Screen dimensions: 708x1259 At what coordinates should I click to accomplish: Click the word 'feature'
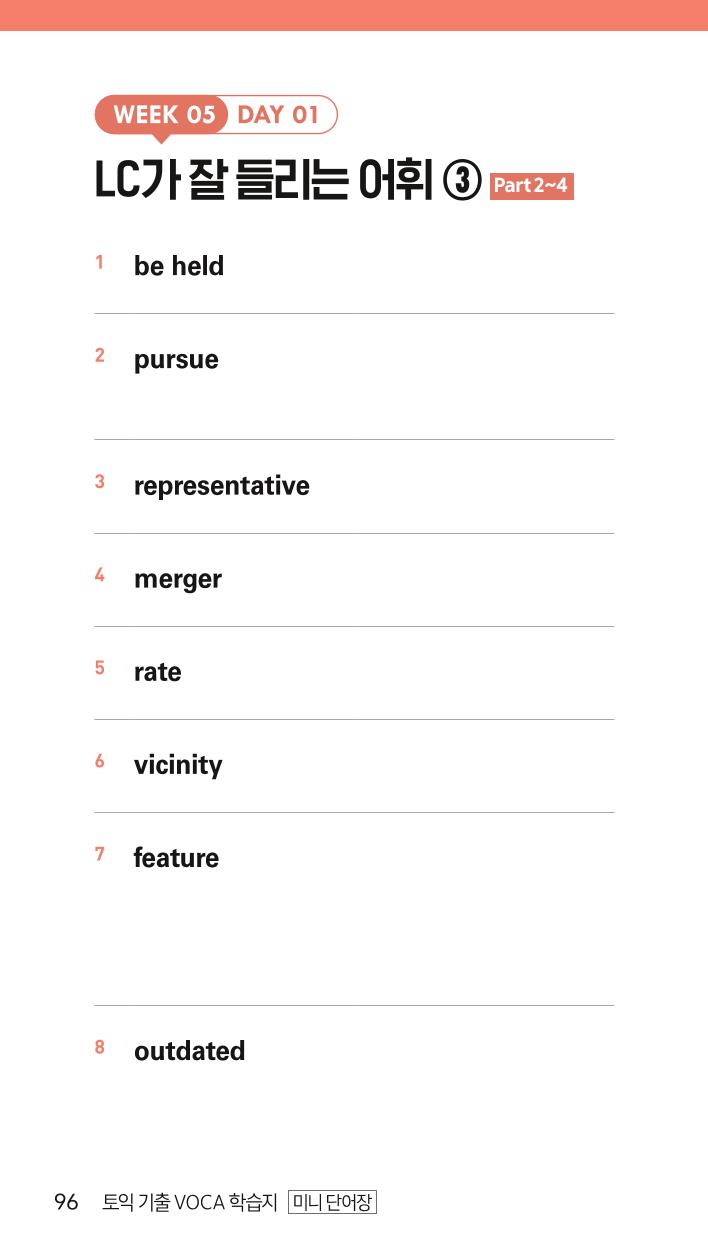click(x=176, y=858)
